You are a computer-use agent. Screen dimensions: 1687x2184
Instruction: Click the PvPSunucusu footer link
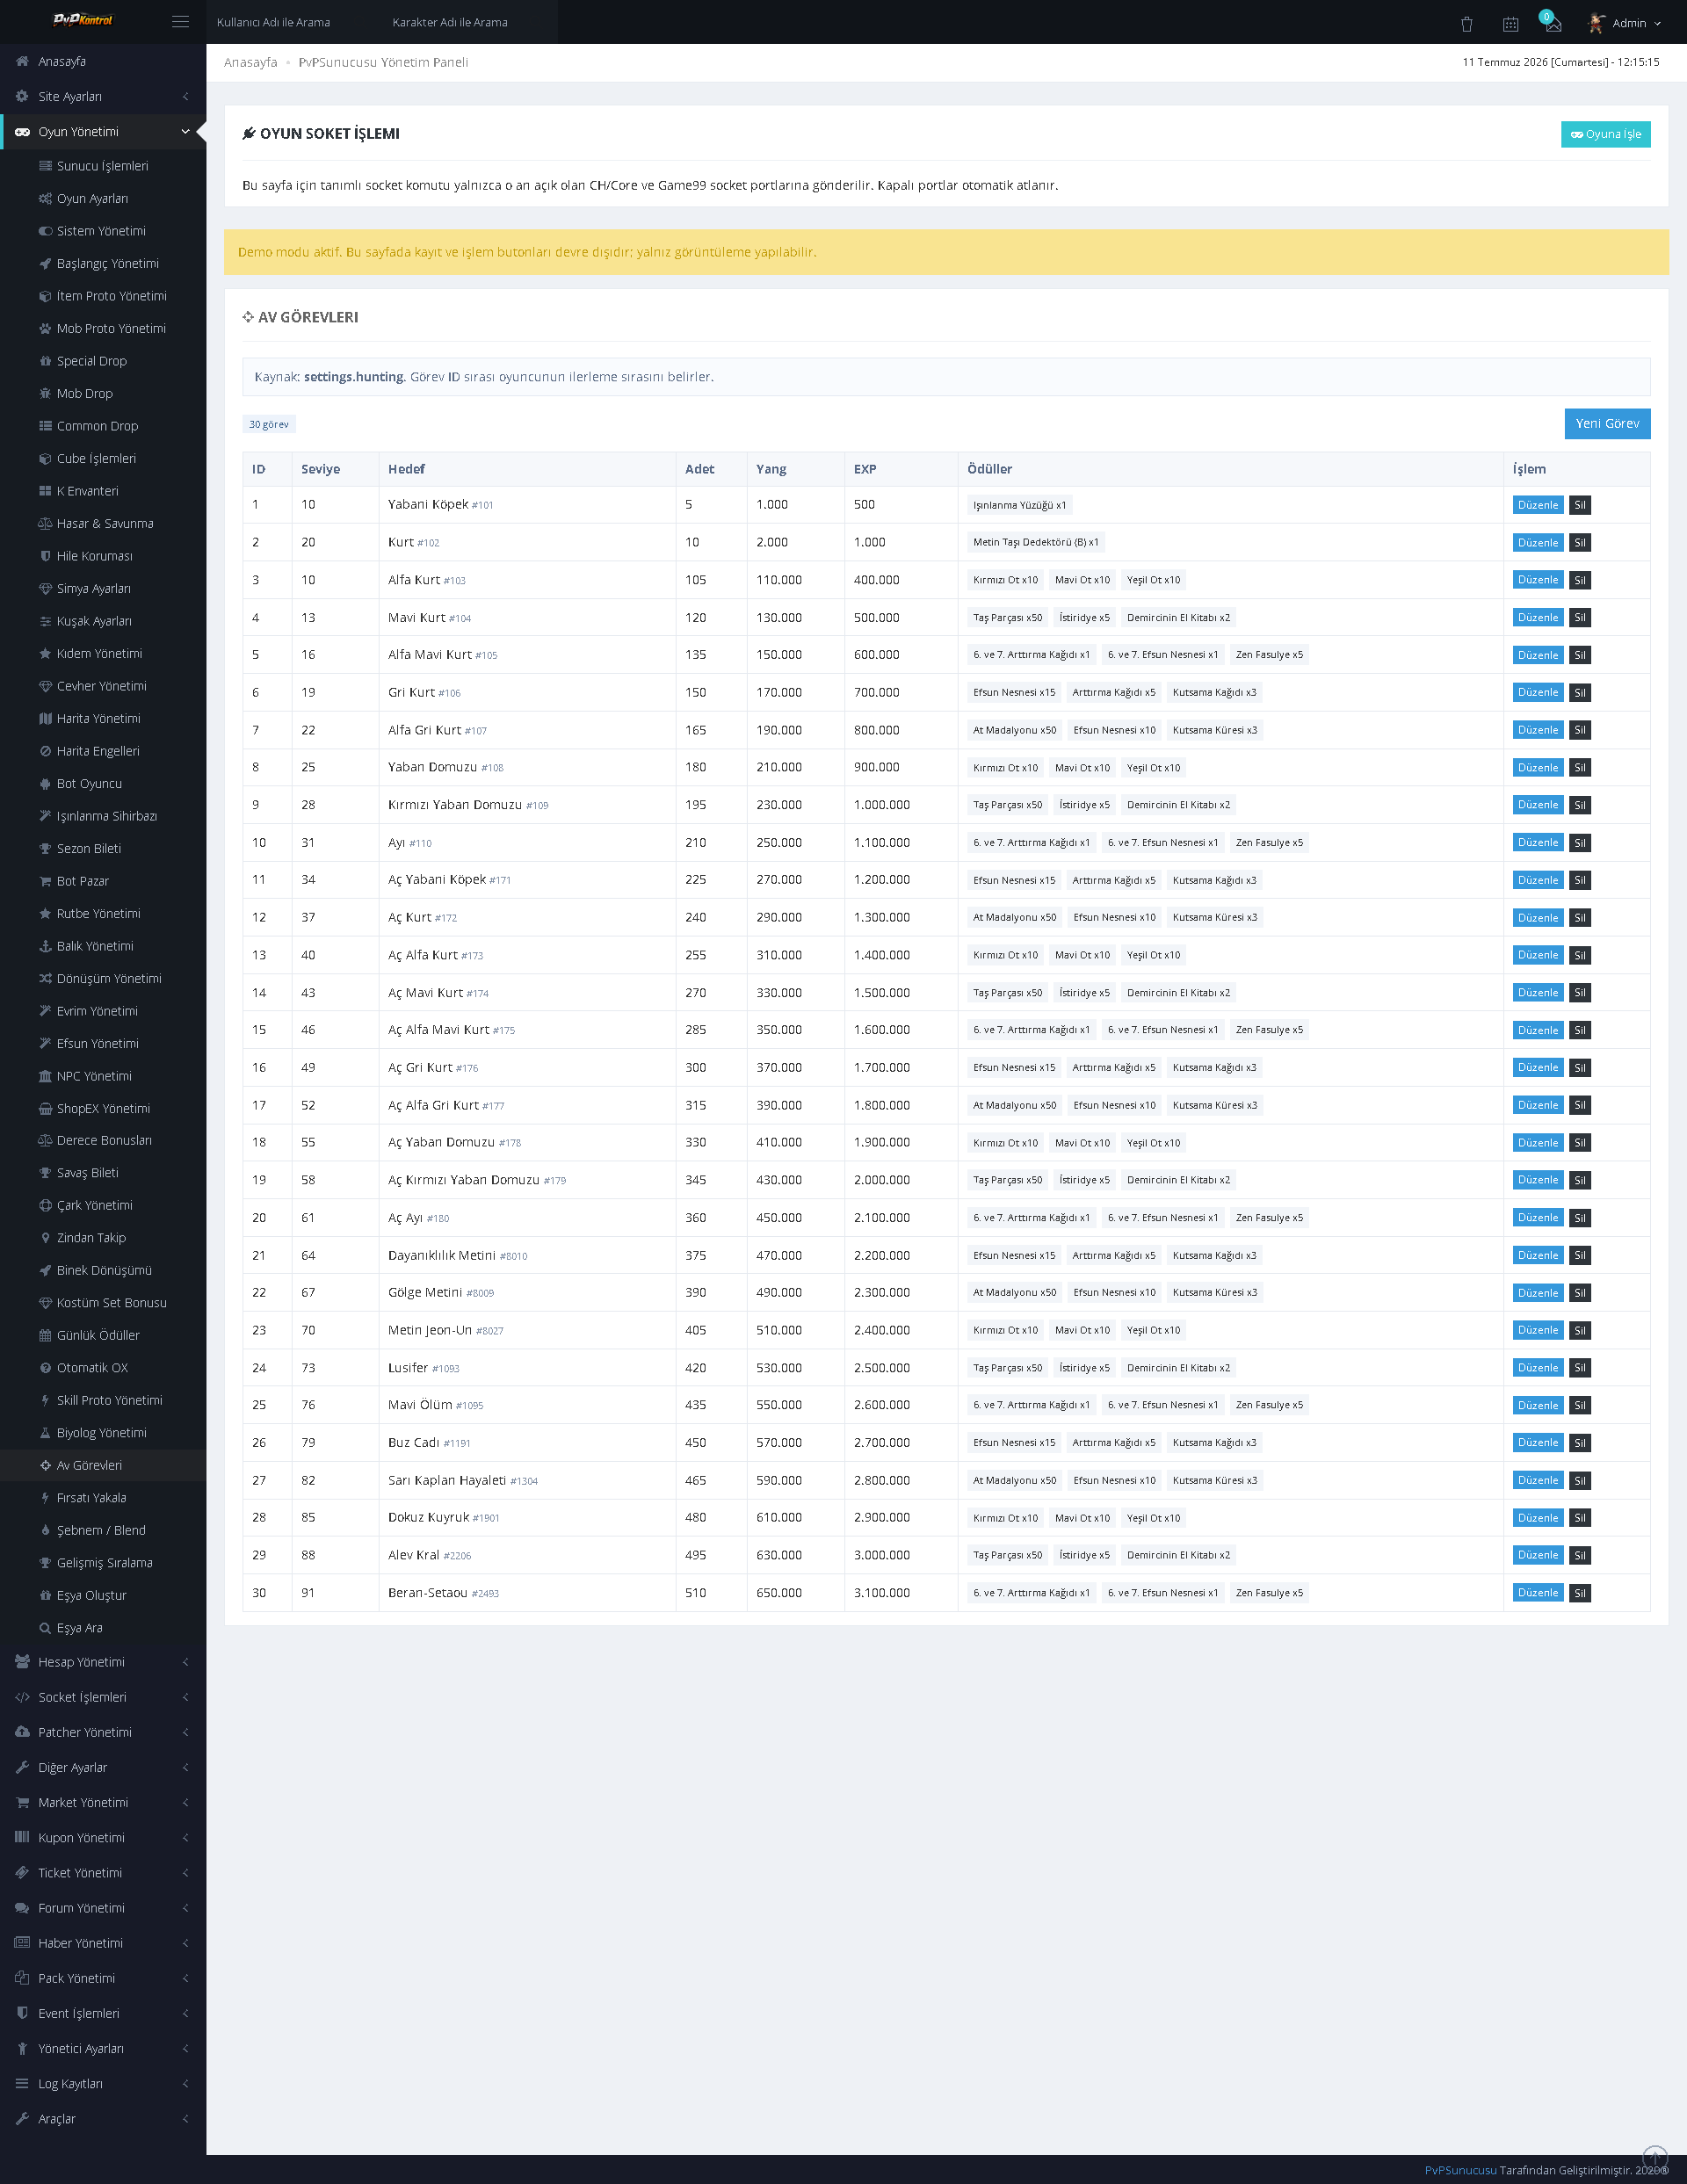pyautogui.click(x=1460, y=2170)
